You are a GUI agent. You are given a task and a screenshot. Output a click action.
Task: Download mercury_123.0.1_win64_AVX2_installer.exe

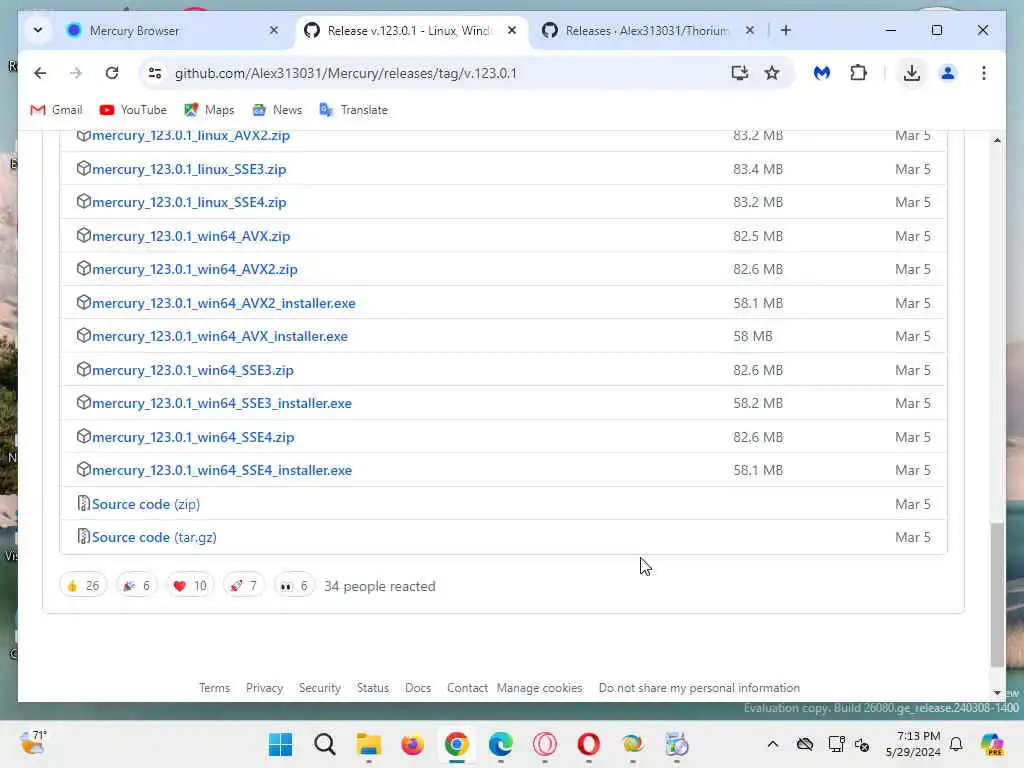(x=223, y=303)
